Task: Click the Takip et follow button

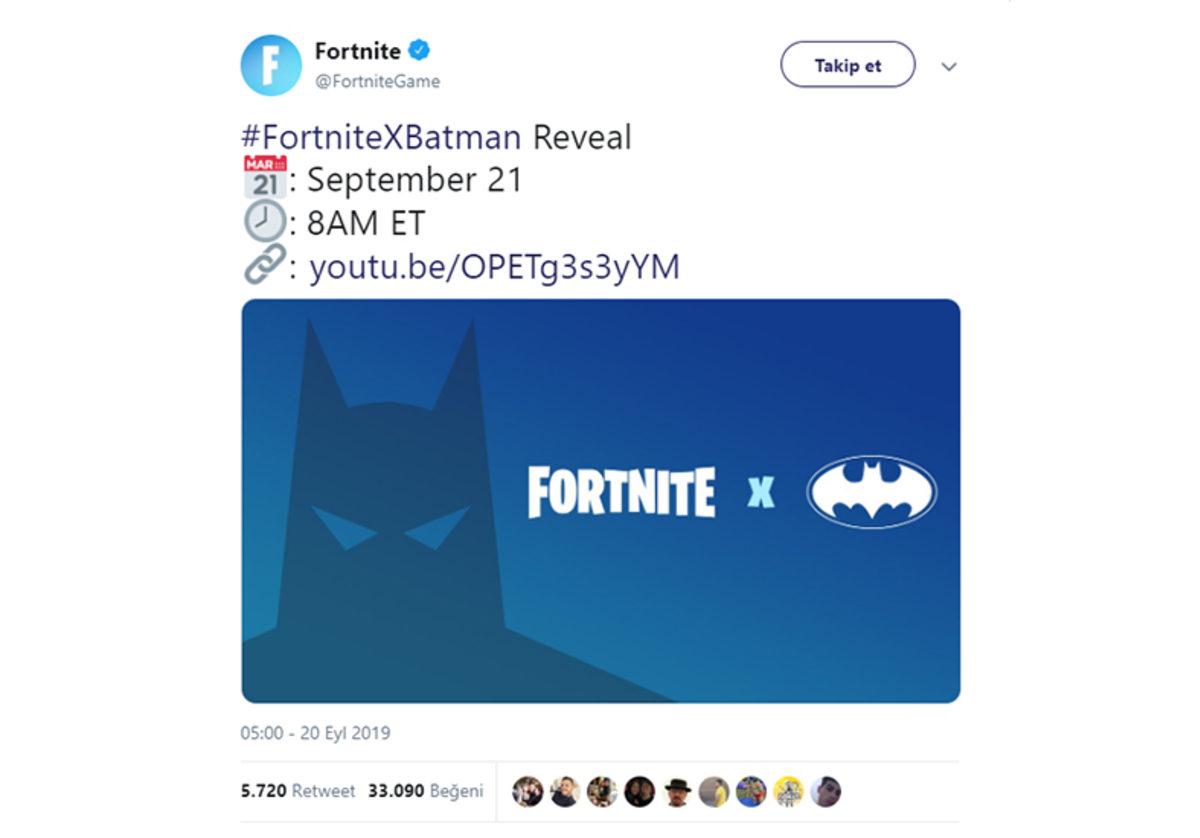Action: pos(846,64)
